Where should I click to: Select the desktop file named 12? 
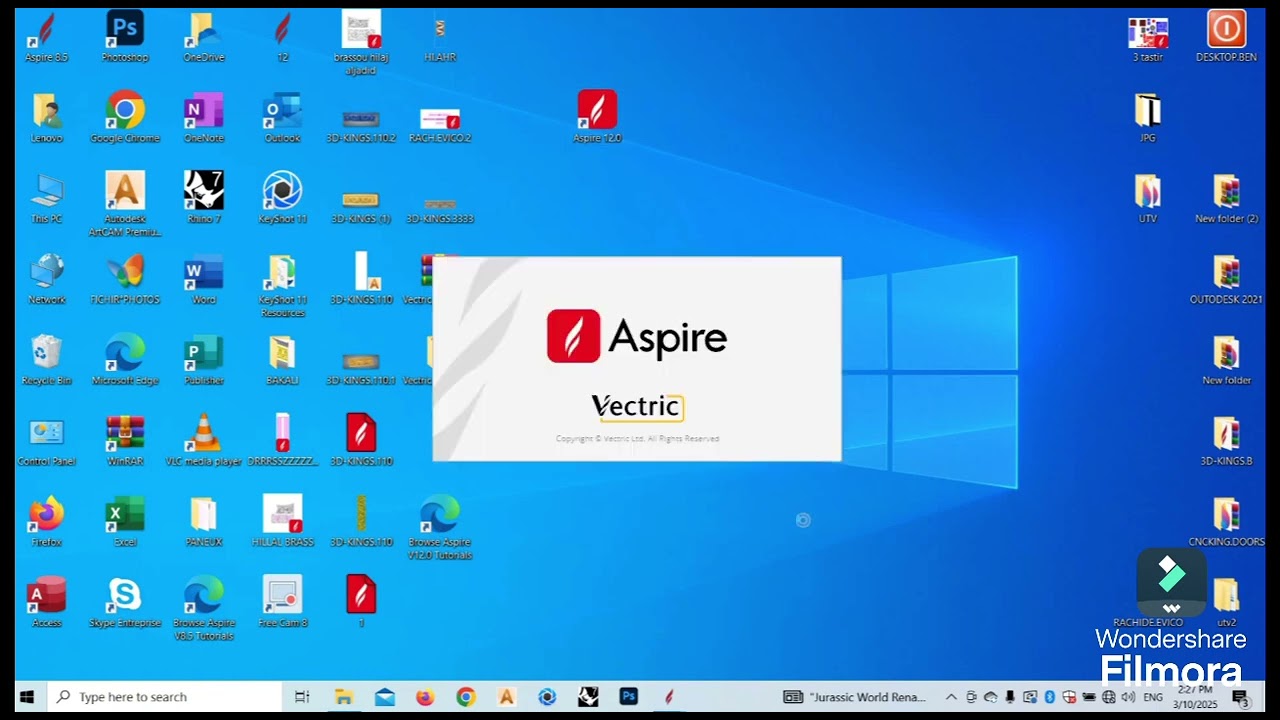pyautogui.click(x=282, y=37)
